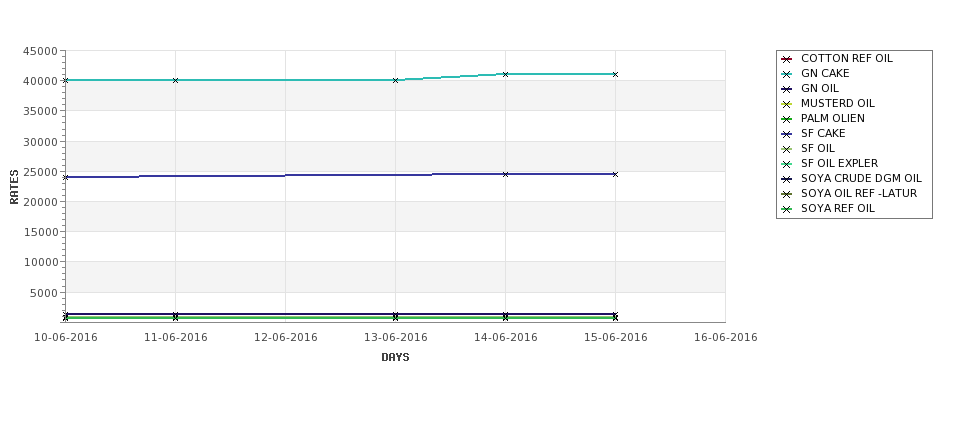
Task: Click the SF OIL EXPLER legend marker
Action: (x=787, y=164)
